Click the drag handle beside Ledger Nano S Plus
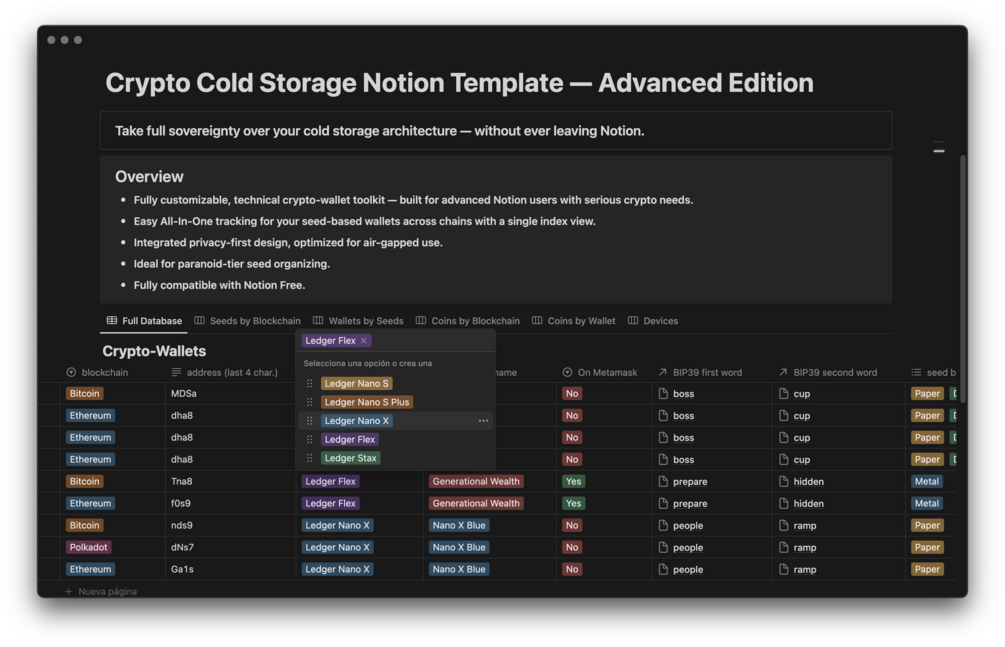This screenshot has width=1005, height=647. (310, 402)
